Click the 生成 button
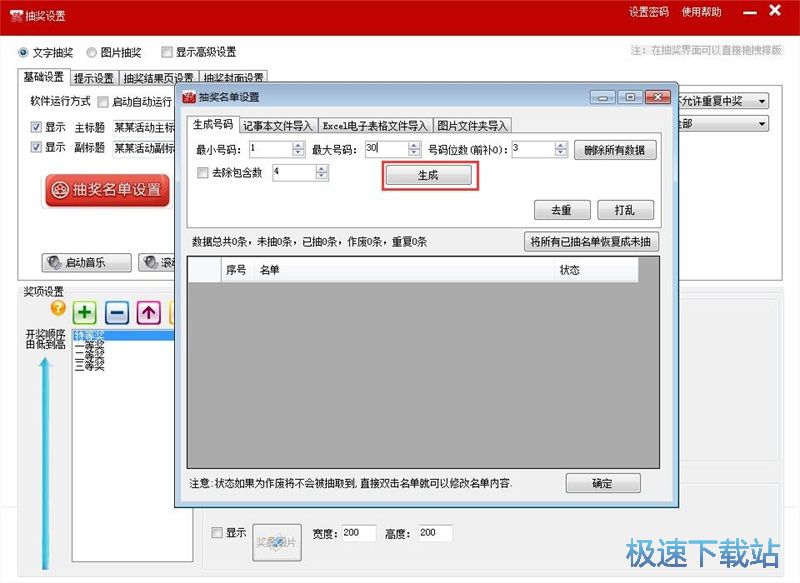The width and height of the screenshot is (800, 583). pyautogui.click(x=429, y=175)
